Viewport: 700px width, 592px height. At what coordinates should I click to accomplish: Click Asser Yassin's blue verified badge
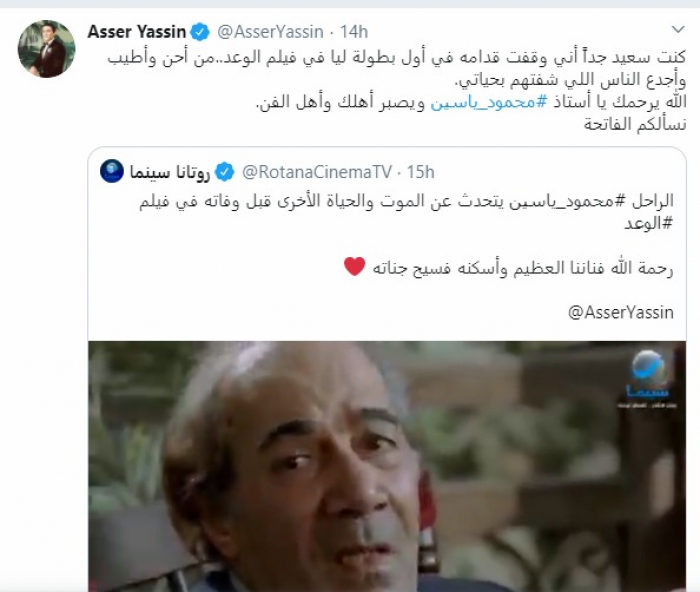[x=200, y=32]
